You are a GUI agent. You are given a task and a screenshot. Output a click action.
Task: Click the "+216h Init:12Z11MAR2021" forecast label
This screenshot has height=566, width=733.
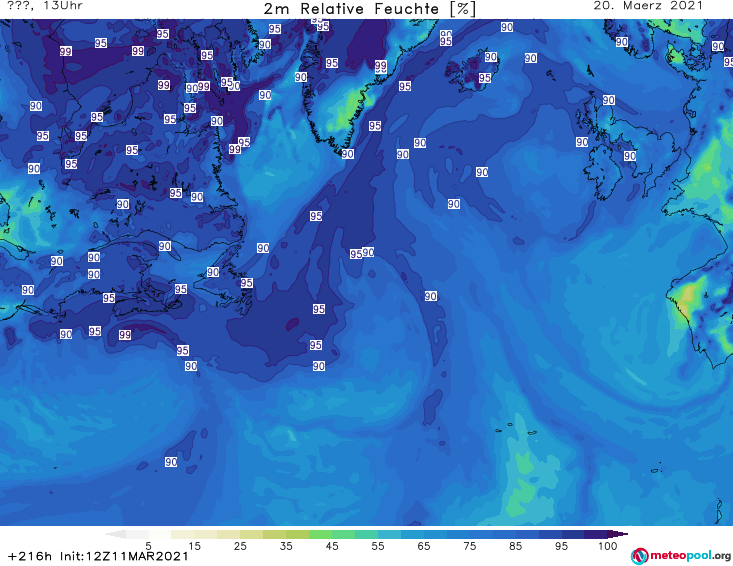[x=98, y=556]
